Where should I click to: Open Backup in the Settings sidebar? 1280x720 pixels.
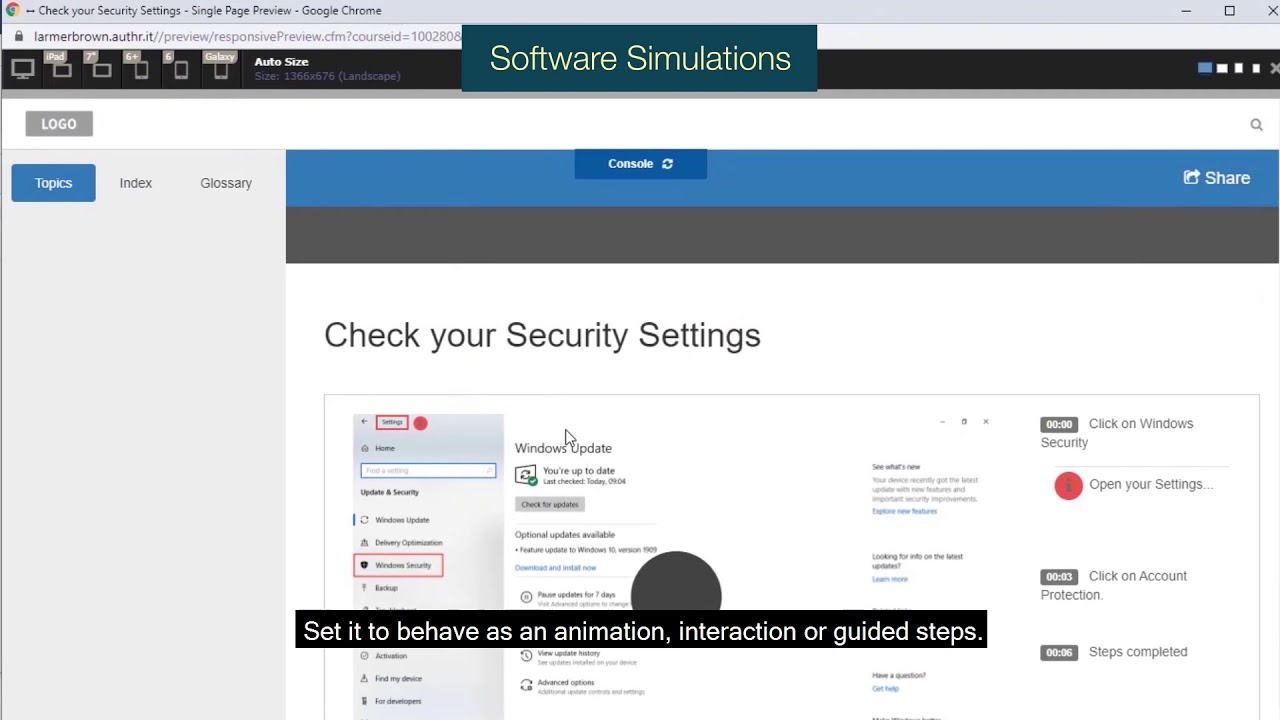386,588
